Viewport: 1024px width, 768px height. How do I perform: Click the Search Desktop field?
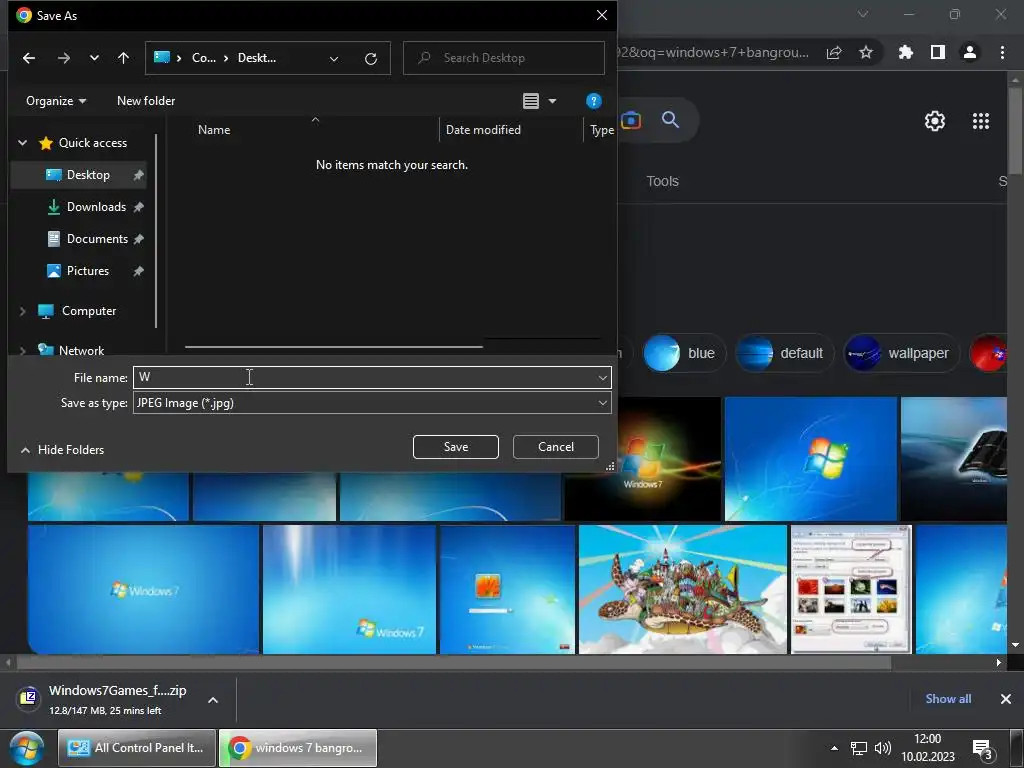pyautogui.click(x=504, y=58)
